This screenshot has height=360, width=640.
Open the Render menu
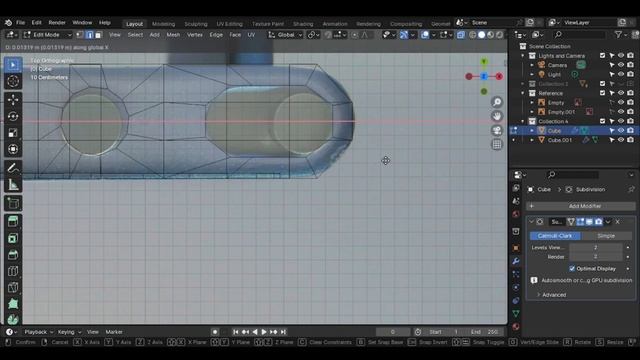(57, 23)
